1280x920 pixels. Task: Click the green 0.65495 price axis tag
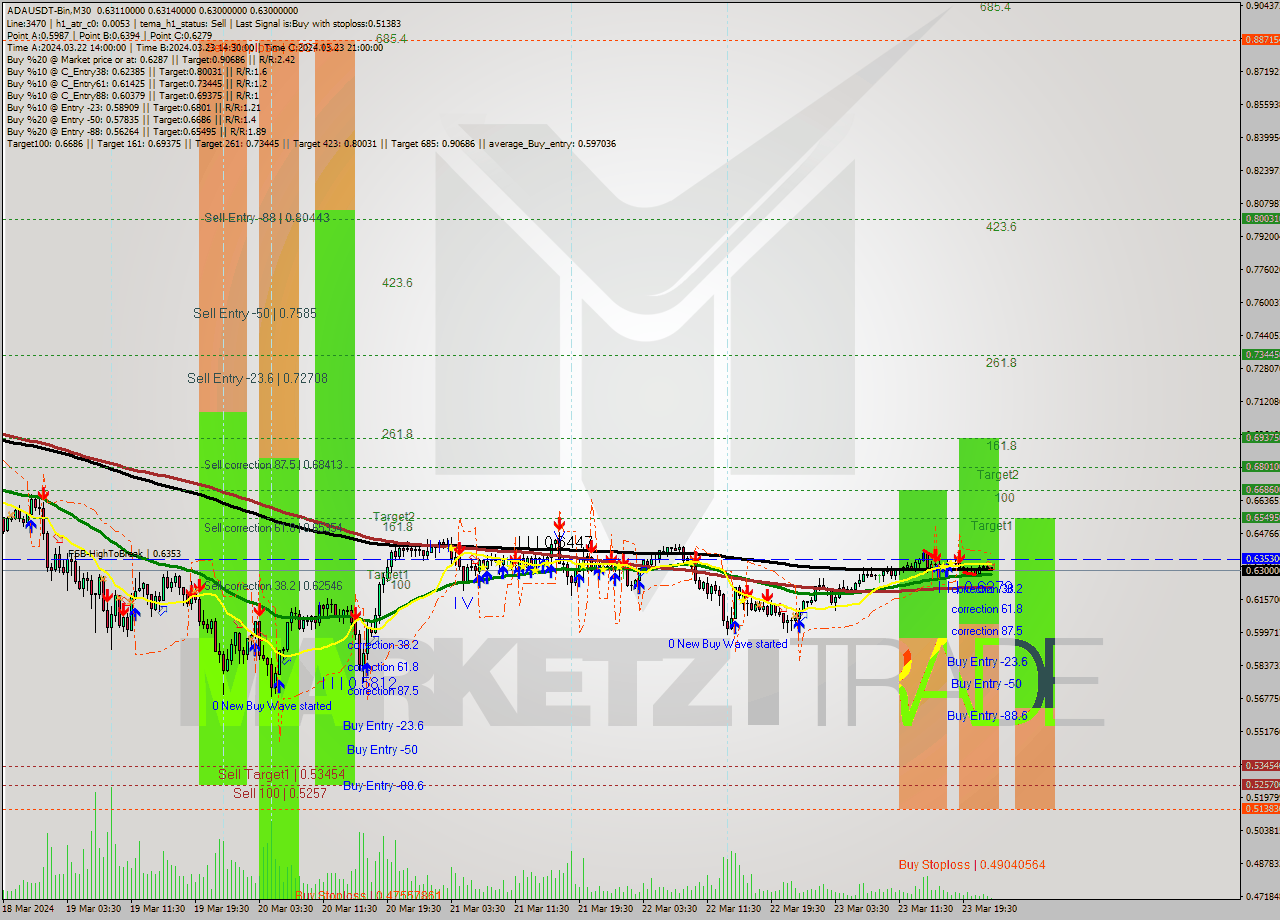pos(1260,517)
